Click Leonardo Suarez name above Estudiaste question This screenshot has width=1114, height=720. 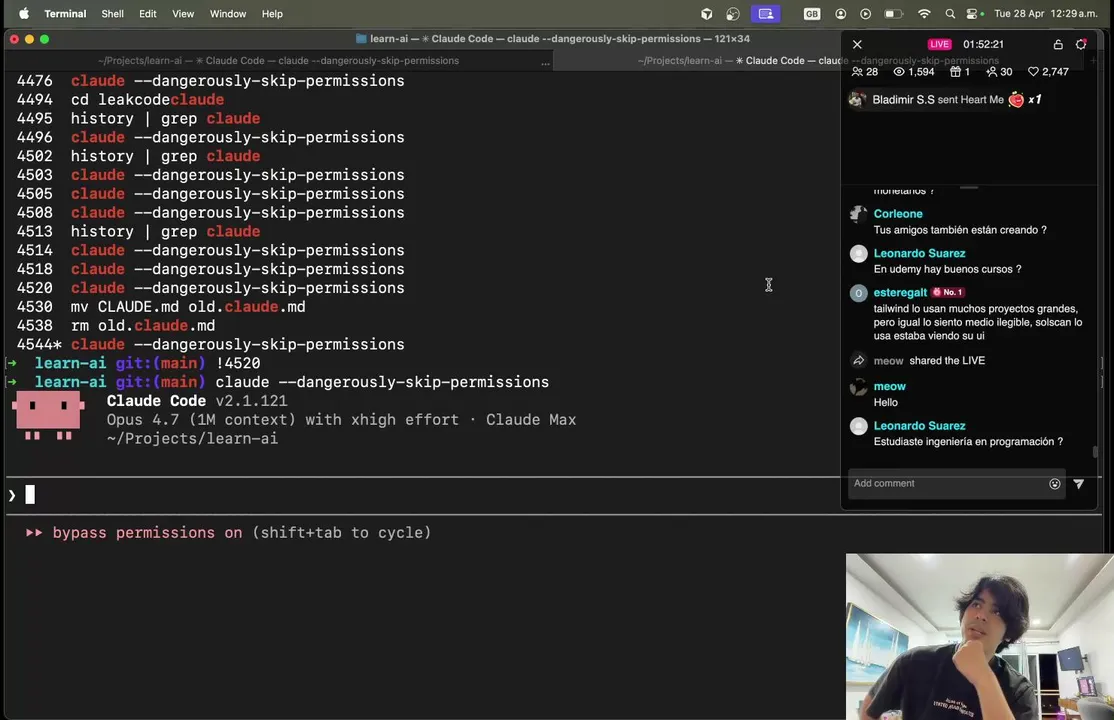pyautogui.click(x=919, y=426)
